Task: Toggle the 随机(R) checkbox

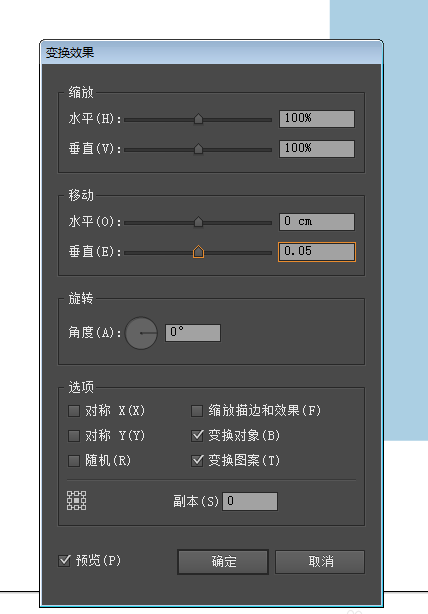Action: [74, 460]
